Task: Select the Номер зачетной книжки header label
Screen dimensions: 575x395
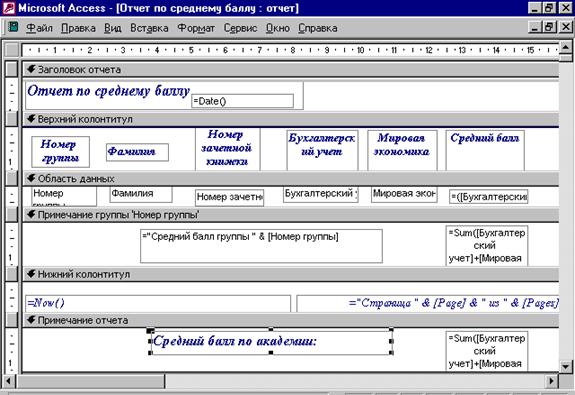Action: click(228, 149)
